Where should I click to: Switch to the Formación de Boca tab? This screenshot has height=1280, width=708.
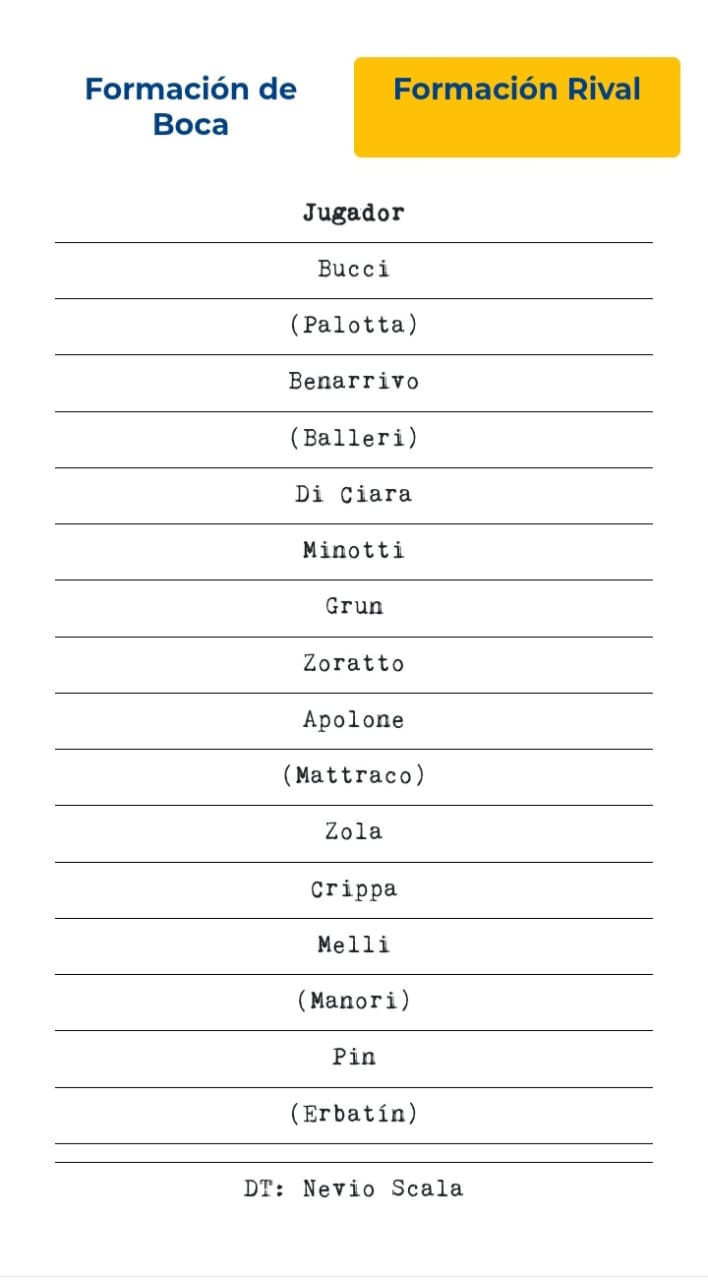point(190,107)
